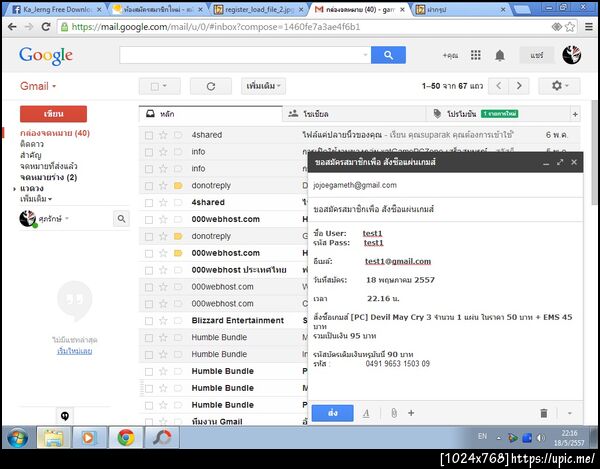
Task: Click the volume speaker tray icon
Action: tap(541, 438)
